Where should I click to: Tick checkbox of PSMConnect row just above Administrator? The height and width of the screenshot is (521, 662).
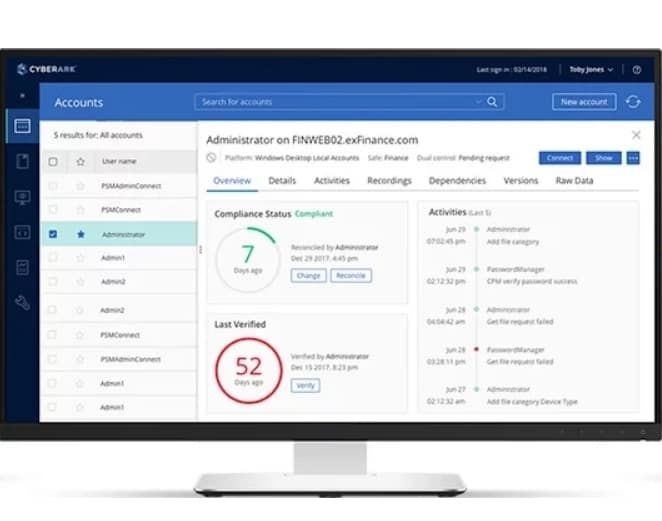coord(53,209)
